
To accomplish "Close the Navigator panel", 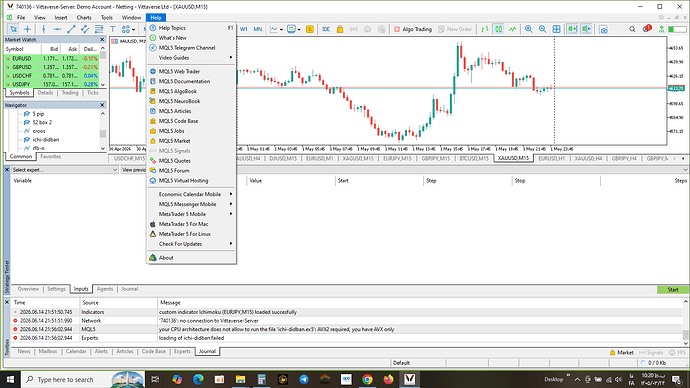I will 102,105.
